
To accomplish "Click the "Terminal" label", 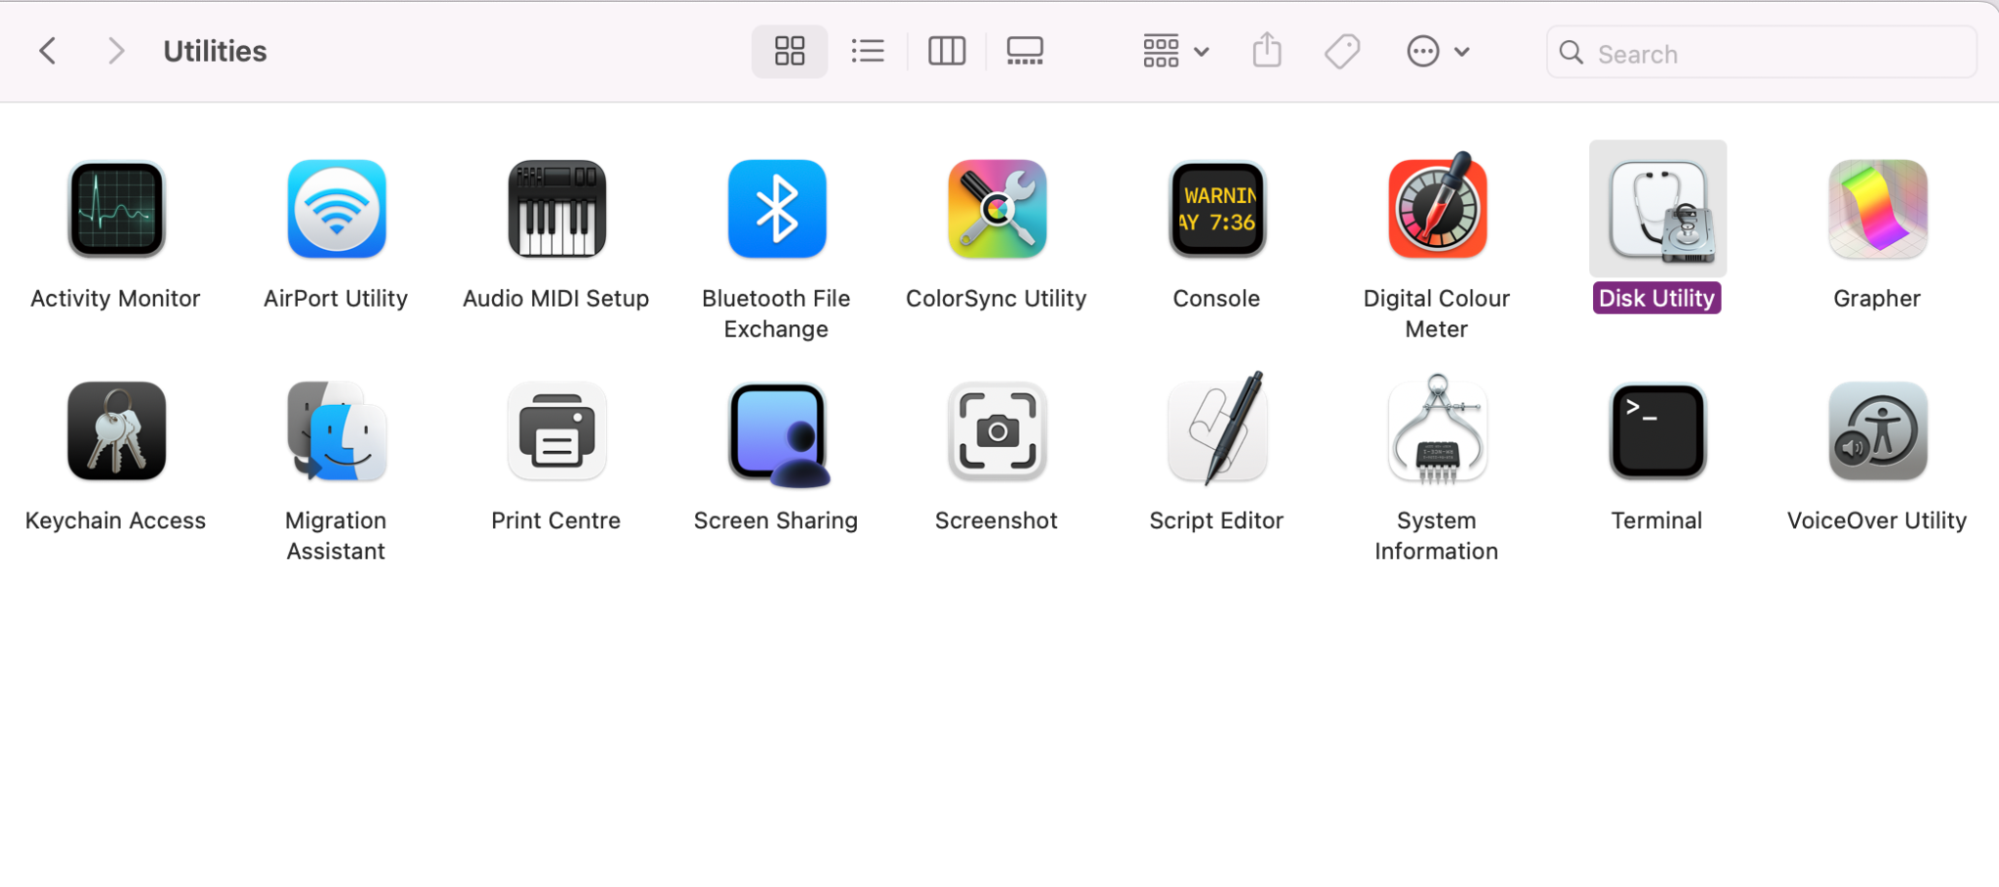I will (1656, 520).
